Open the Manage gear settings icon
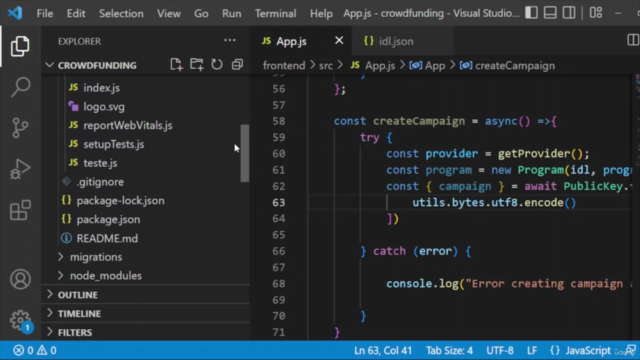The image size is (640, 360). [20, 320]
